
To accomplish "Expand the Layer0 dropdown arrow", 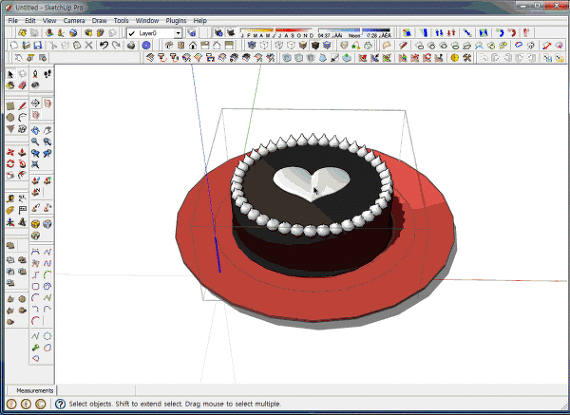I will [178, 33].
